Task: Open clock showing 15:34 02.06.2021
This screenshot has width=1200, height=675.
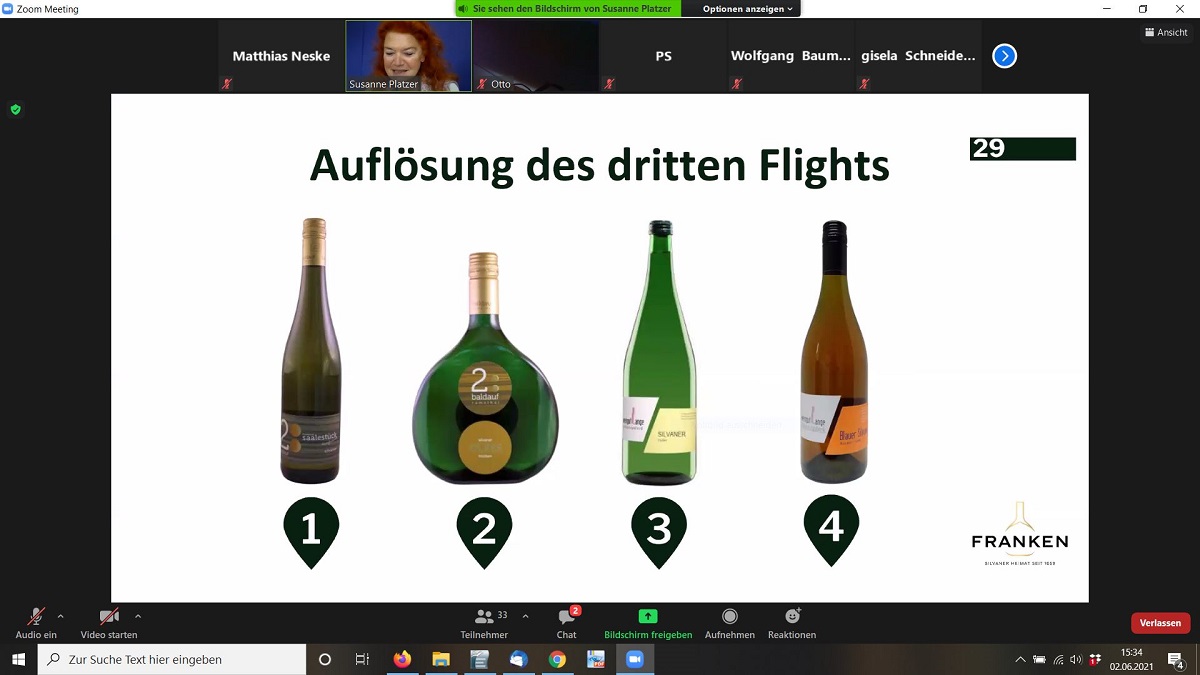Action: [1132, 659]
